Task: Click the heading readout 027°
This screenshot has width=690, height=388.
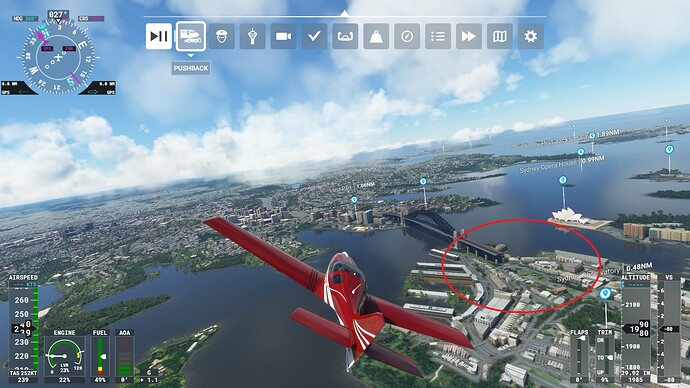Action: pyautogui.click(x=59, y=15)
